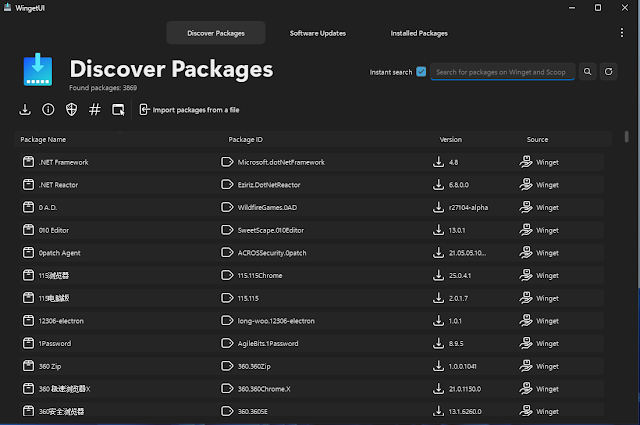Screen dimensions: 640x425
Task: Select the 360 Zip package name
Action: click(x=50, y=367)
